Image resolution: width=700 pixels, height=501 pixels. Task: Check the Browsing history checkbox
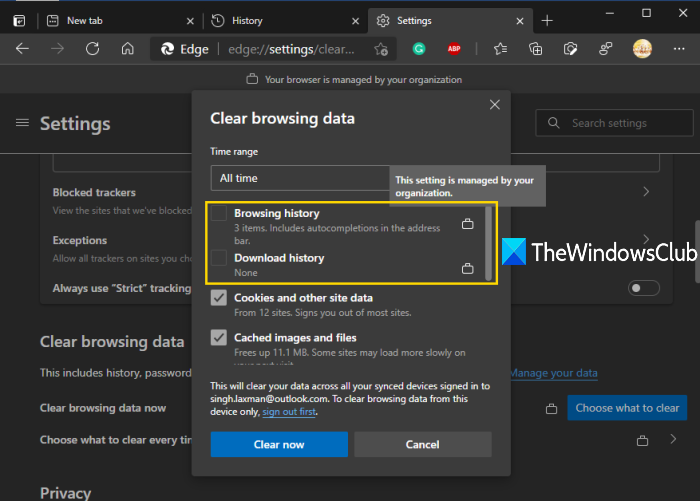click(219, 214)
